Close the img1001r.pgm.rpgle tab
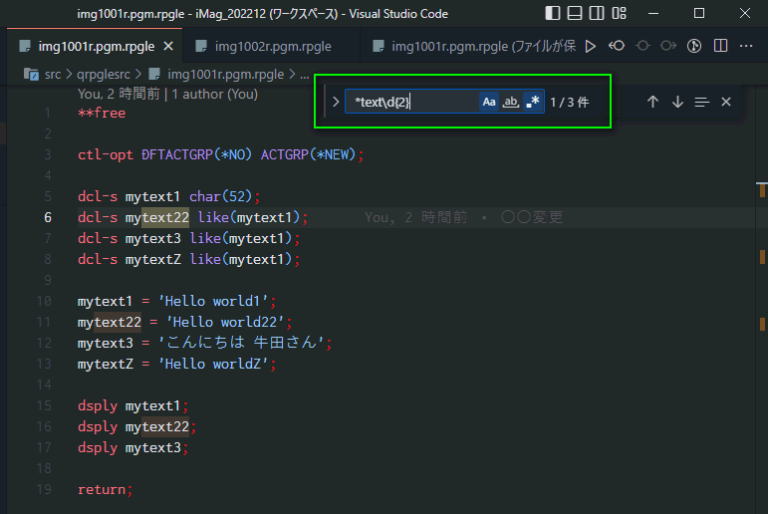 pyautogui.click(x=168, y=46)
